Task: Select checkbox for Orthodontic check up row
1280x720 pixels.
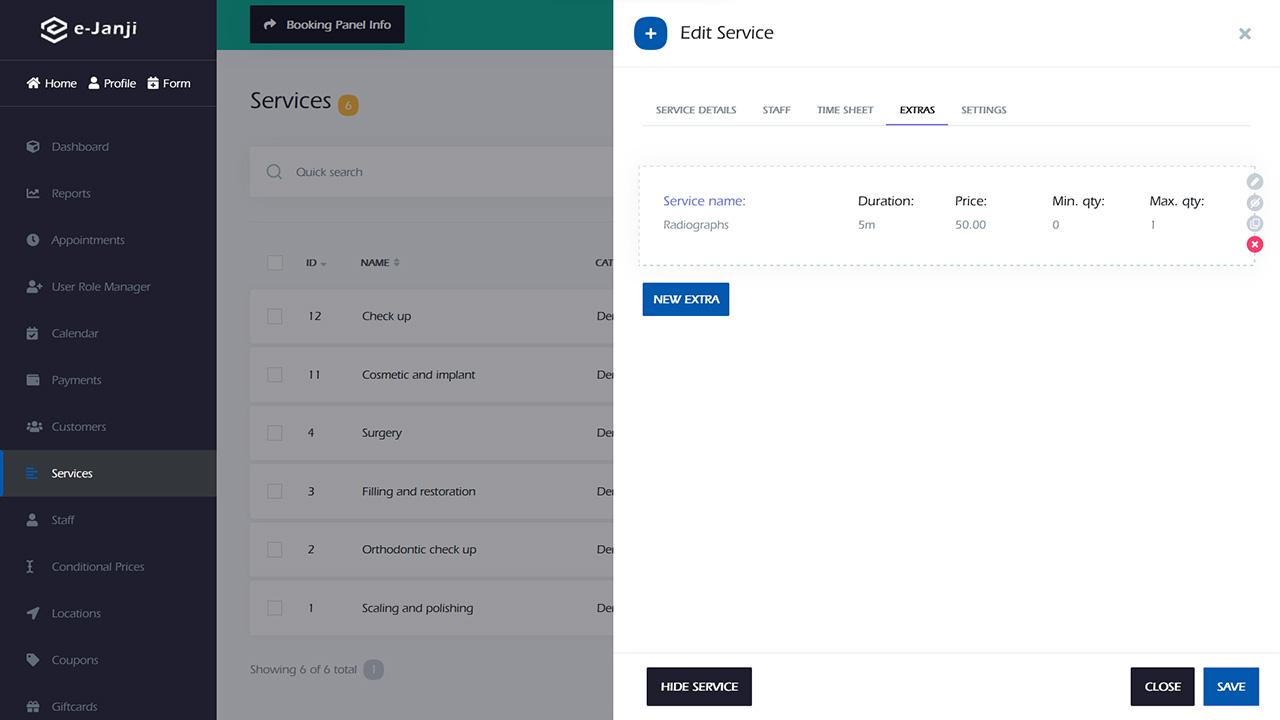Action: tap(275, 550)
